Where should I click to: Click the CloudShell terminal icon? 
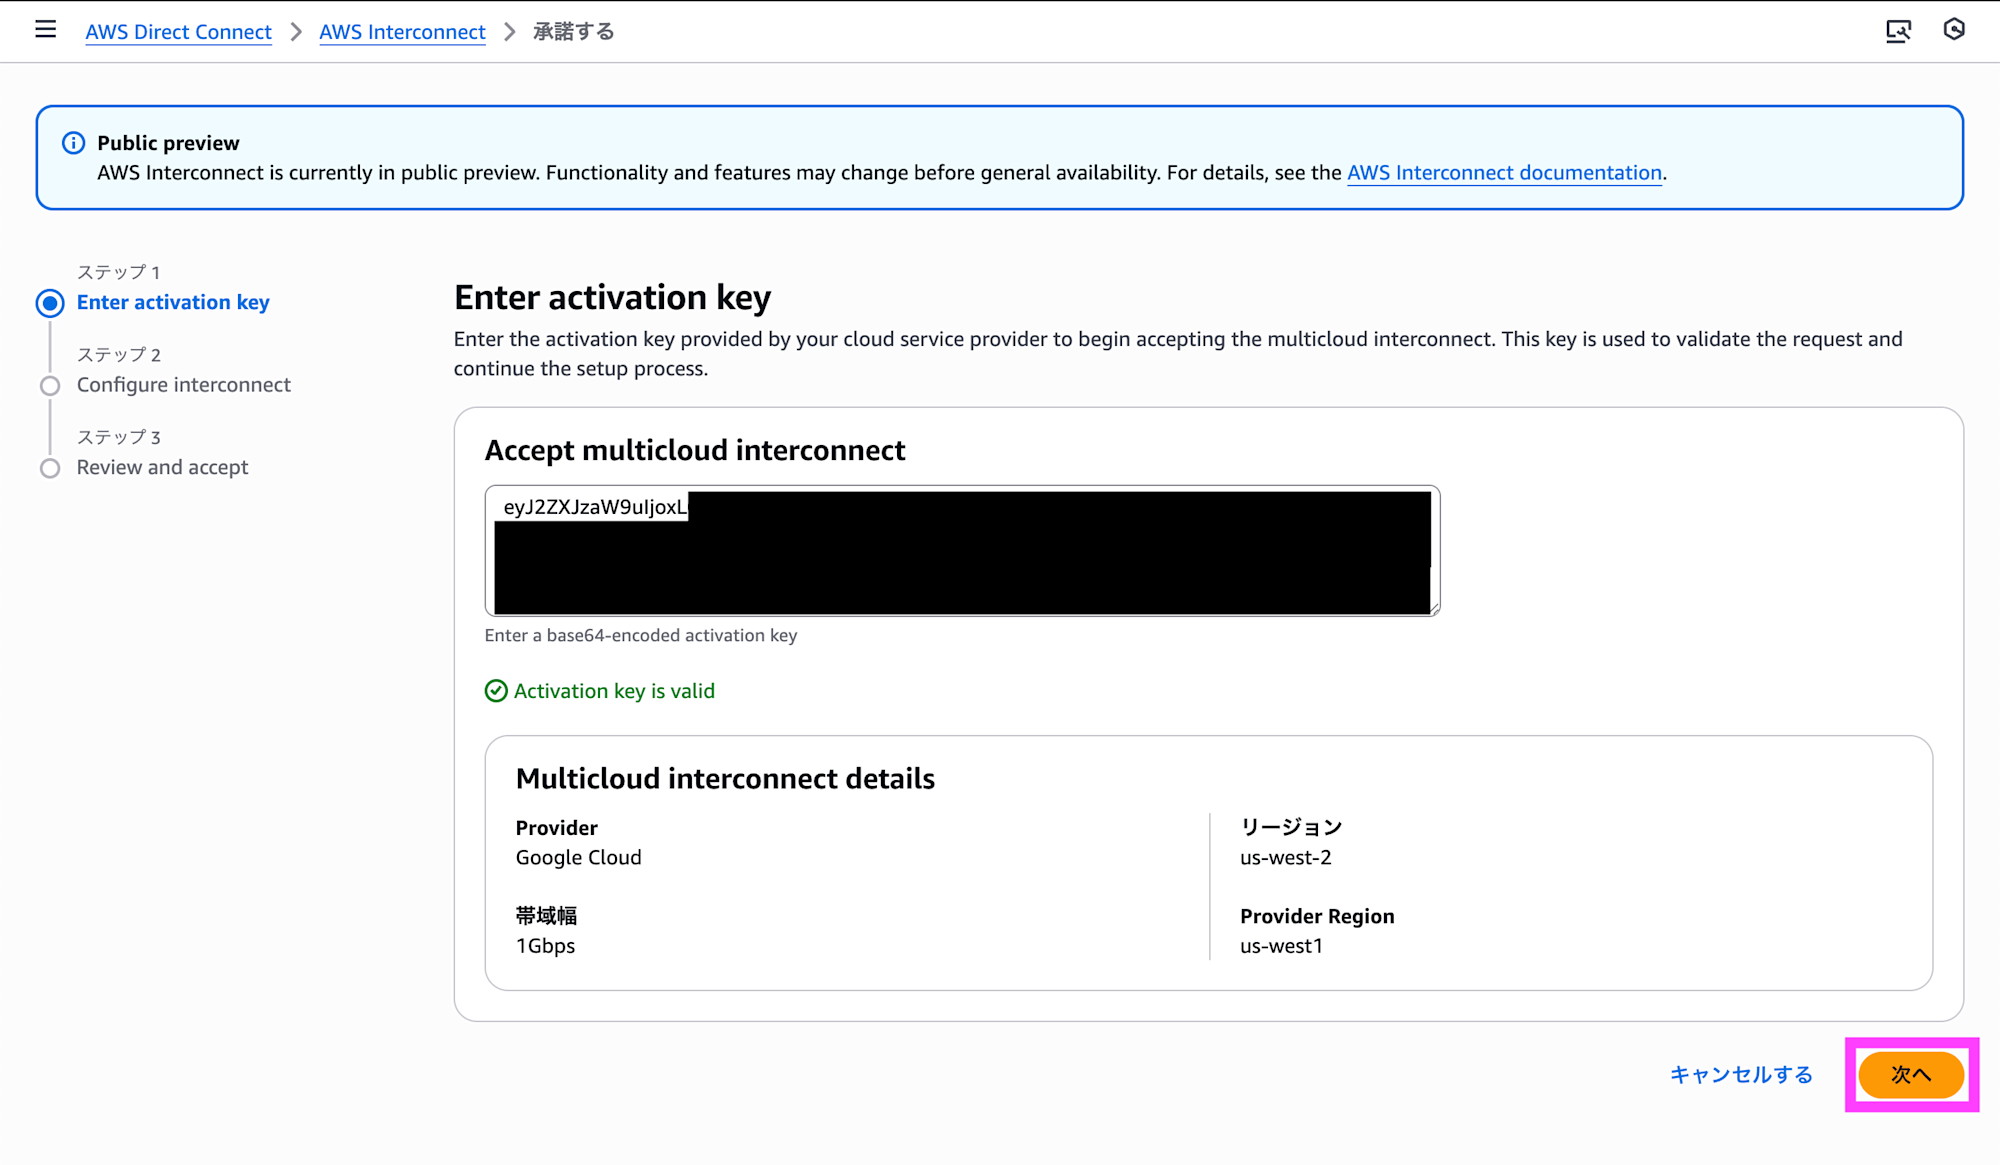pyautogui.click(x=1897, y=31)
